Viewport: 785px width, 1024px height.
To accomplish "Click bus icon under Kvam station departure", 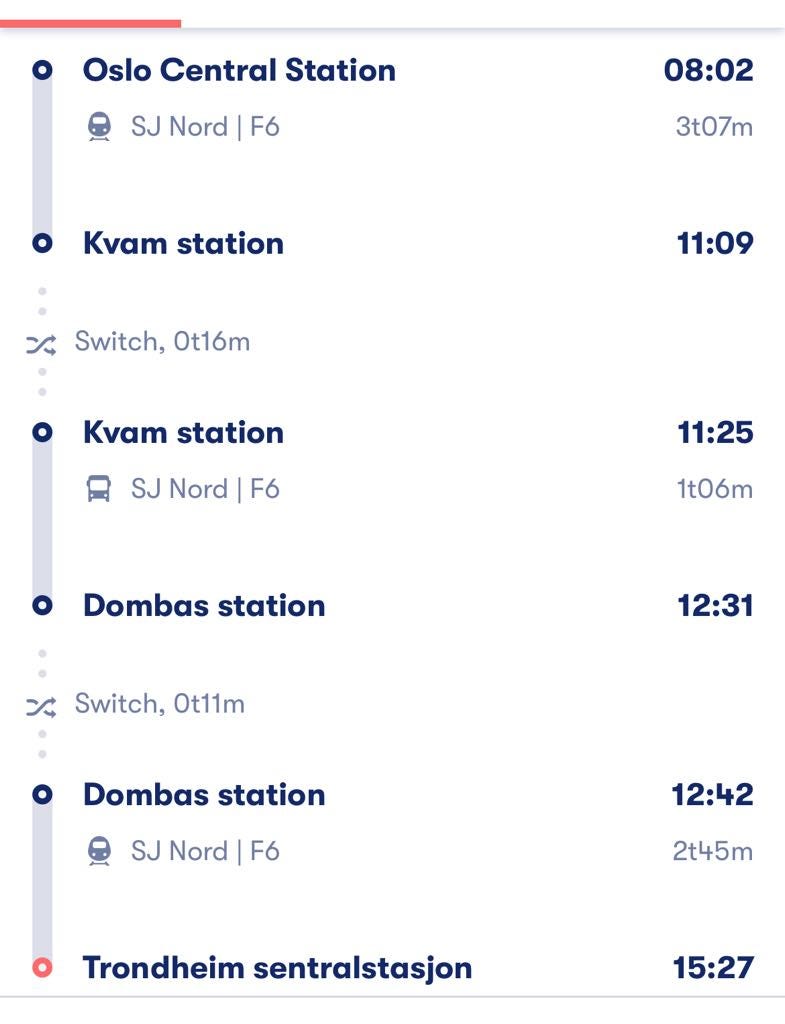I will [99, 488].
